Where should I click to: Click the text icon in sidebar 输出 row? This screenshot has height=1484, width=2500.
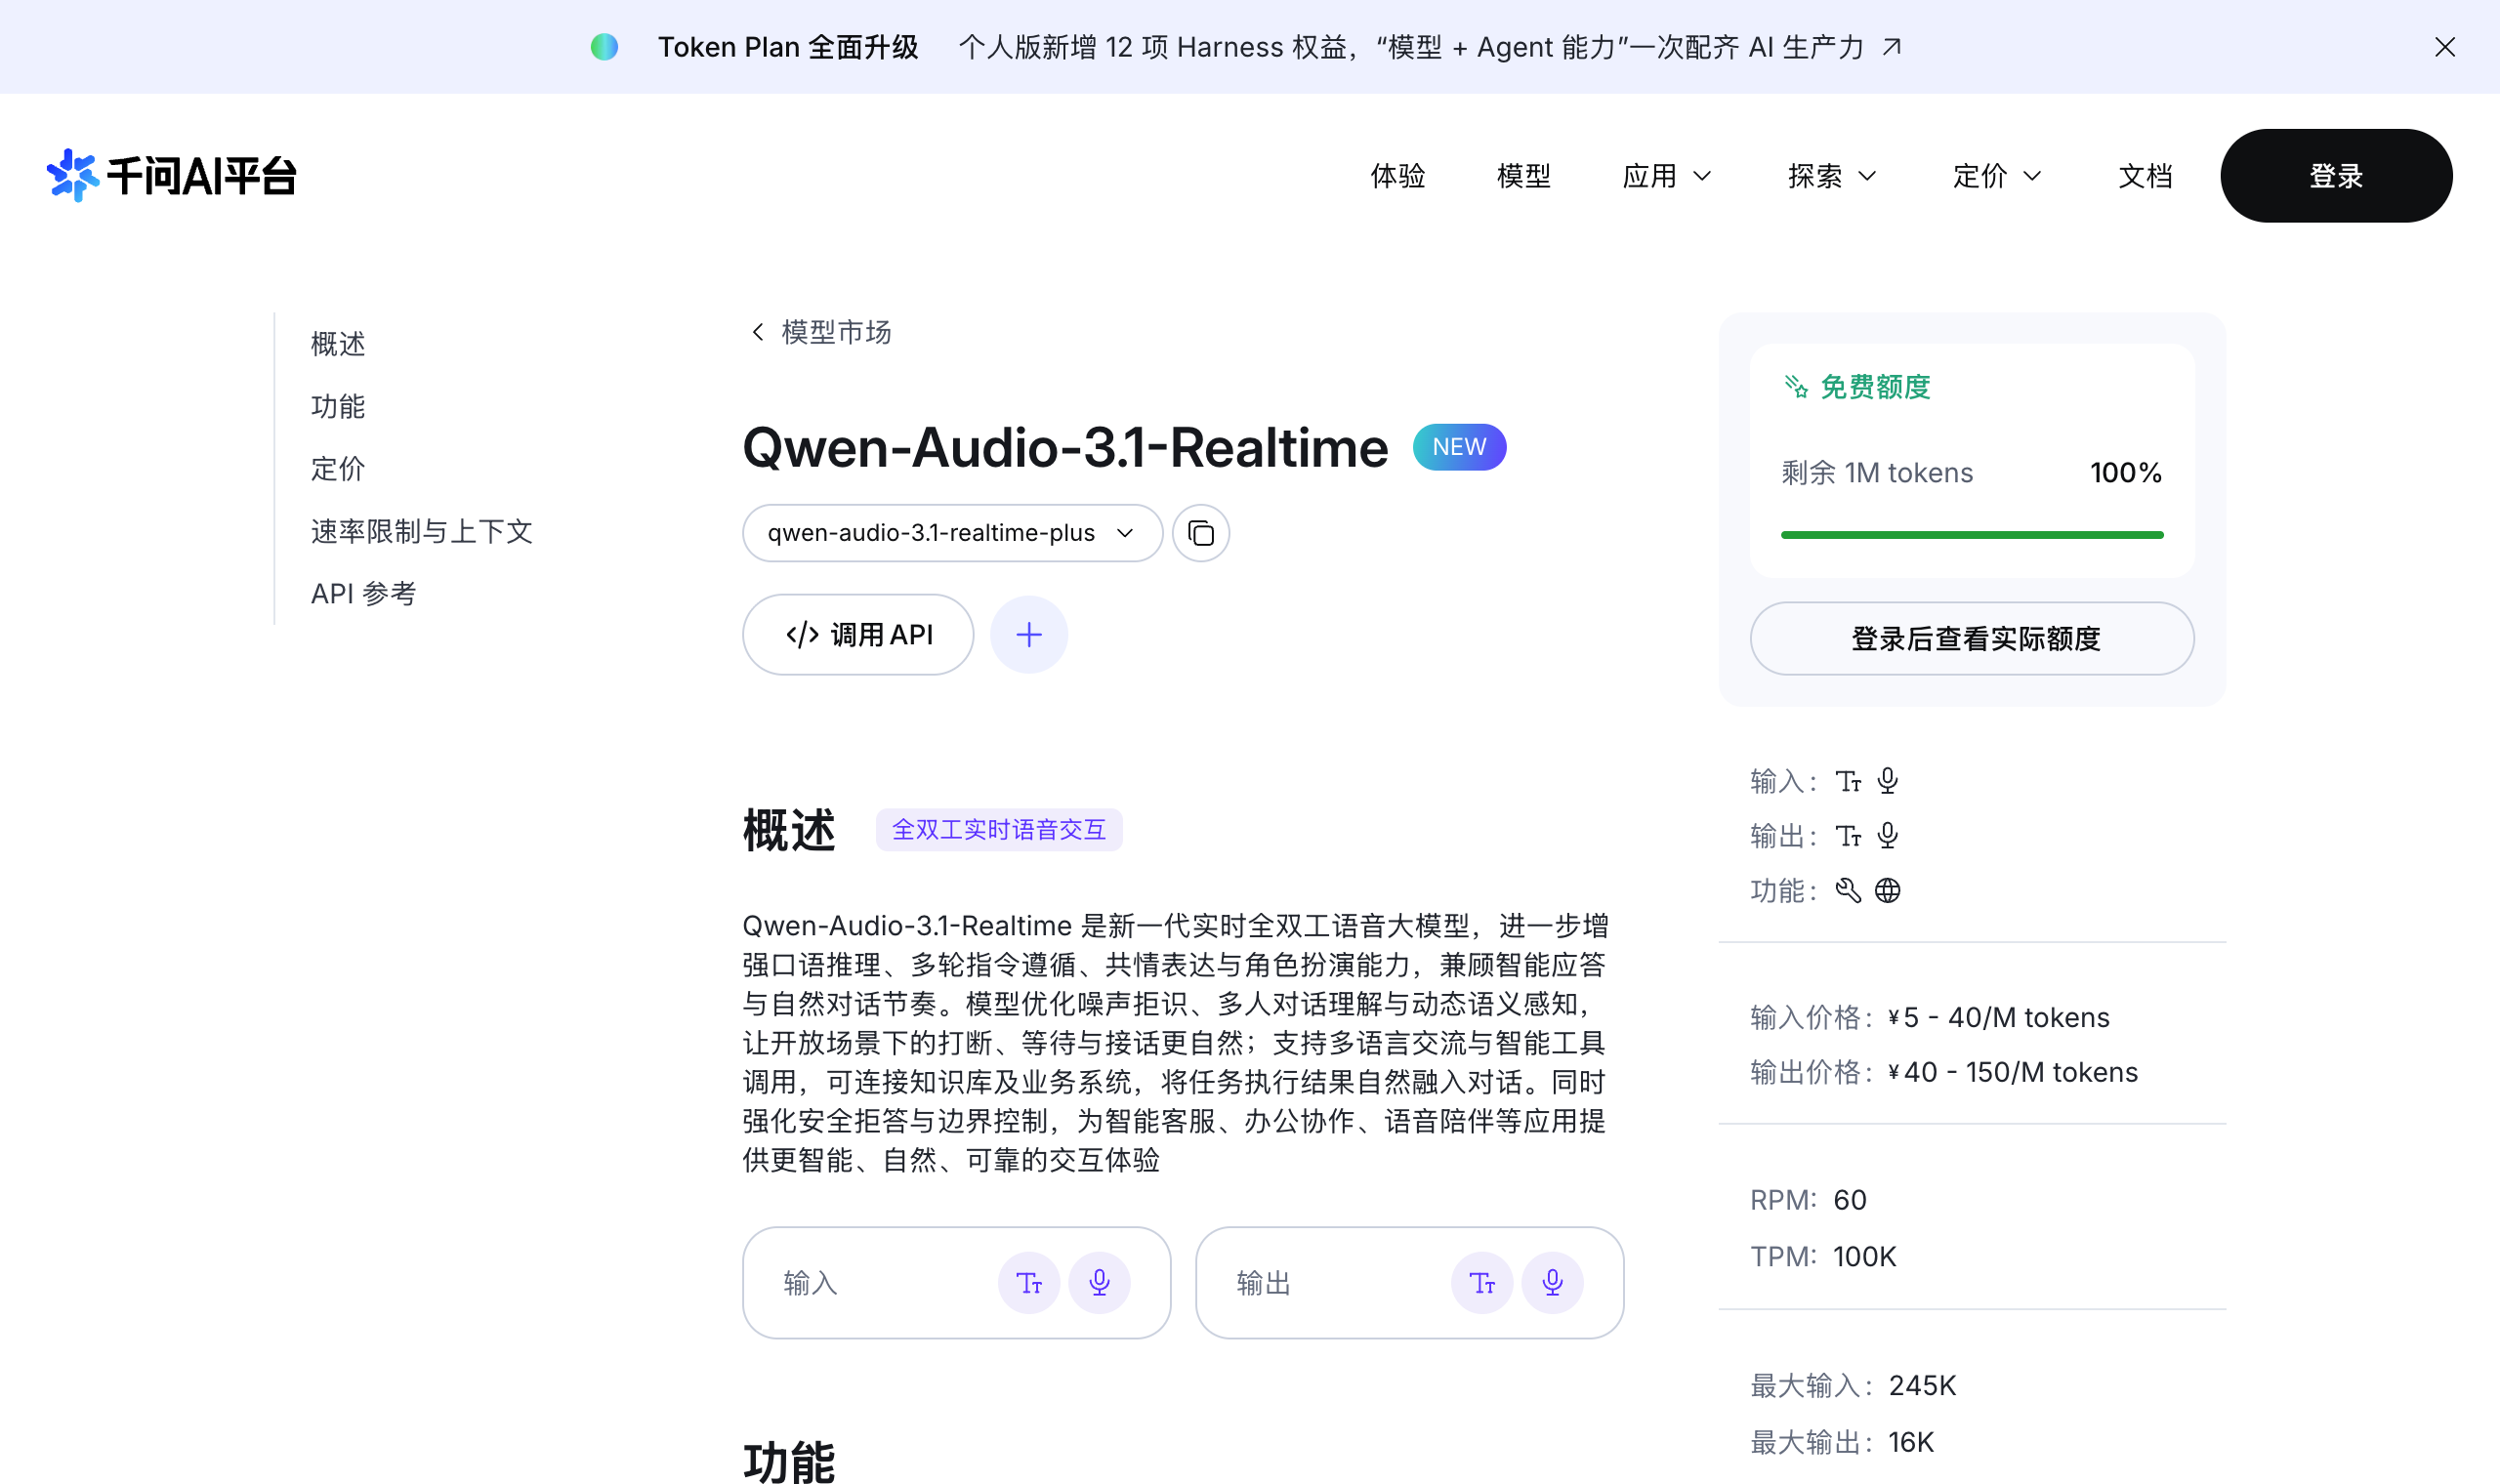pyautogui.click(x=1848, y=836)
